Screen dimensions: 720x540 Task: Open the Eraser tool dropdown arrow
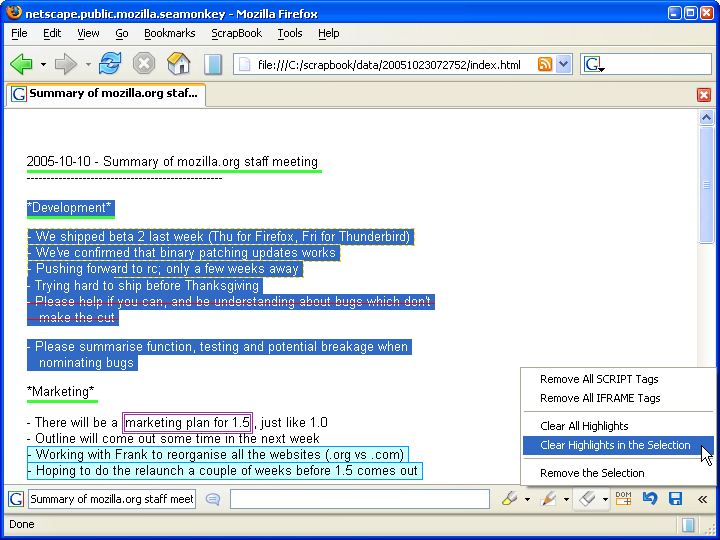click(605, 500)
